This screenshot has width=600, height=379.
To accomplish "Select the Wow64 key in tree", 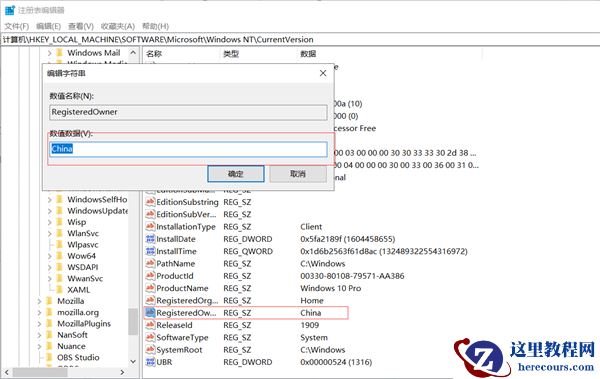I will pos(82,256).
